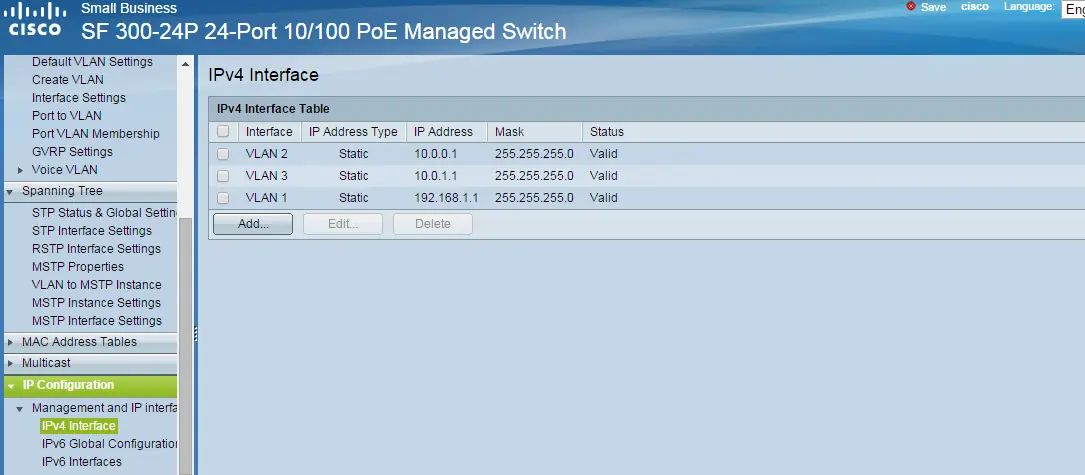Click the sidebar splitter handle
Image resolution: width=1085 pixels, height=475 pixels.
[196, 334]
